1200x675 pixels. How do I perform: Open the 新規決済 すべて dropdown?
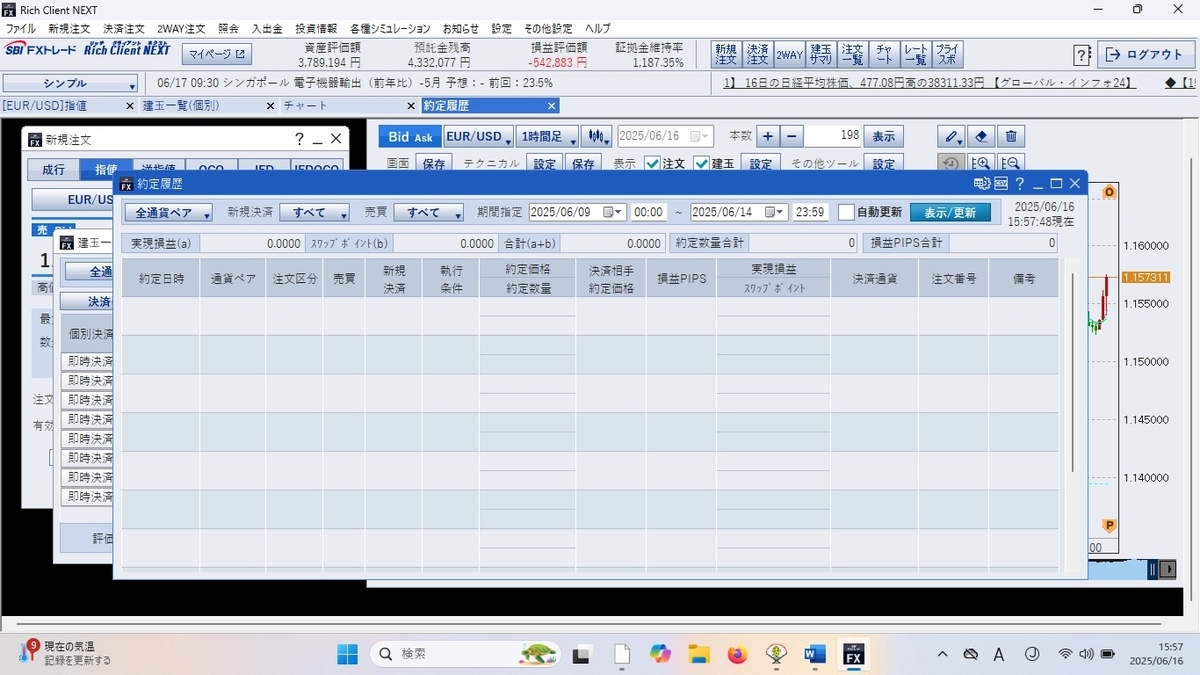pyautogui.click(x=314, y=213)
